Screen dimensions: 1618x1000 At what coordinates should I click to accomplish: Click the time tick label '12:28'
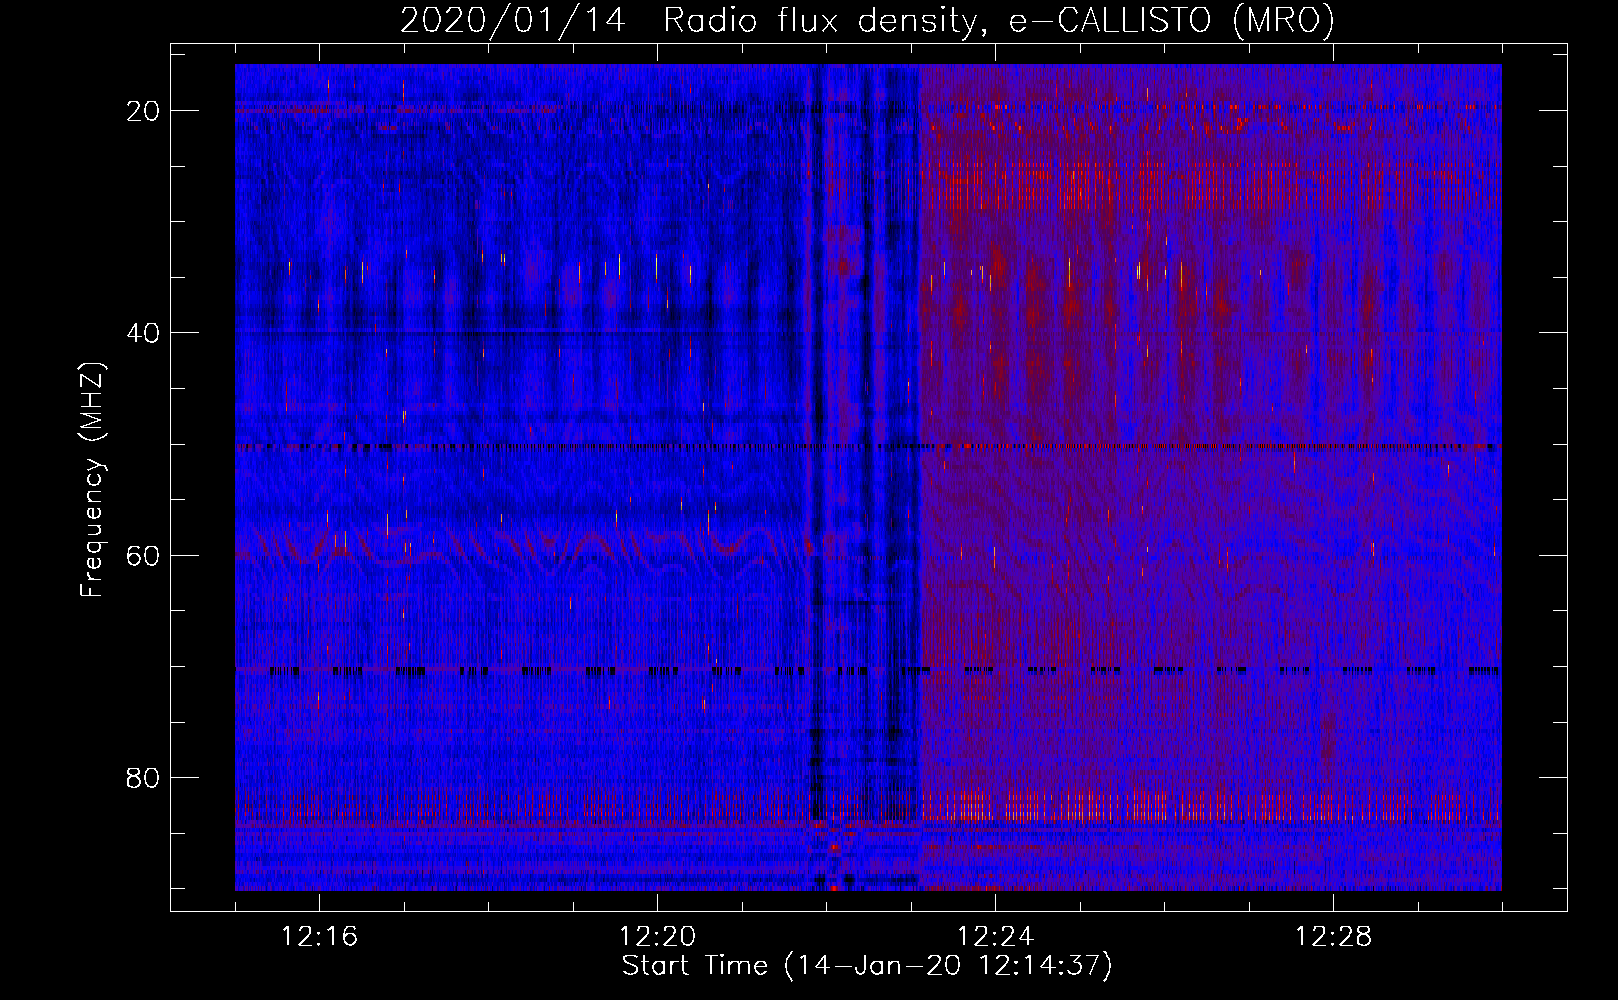(x=1333, y=937)
